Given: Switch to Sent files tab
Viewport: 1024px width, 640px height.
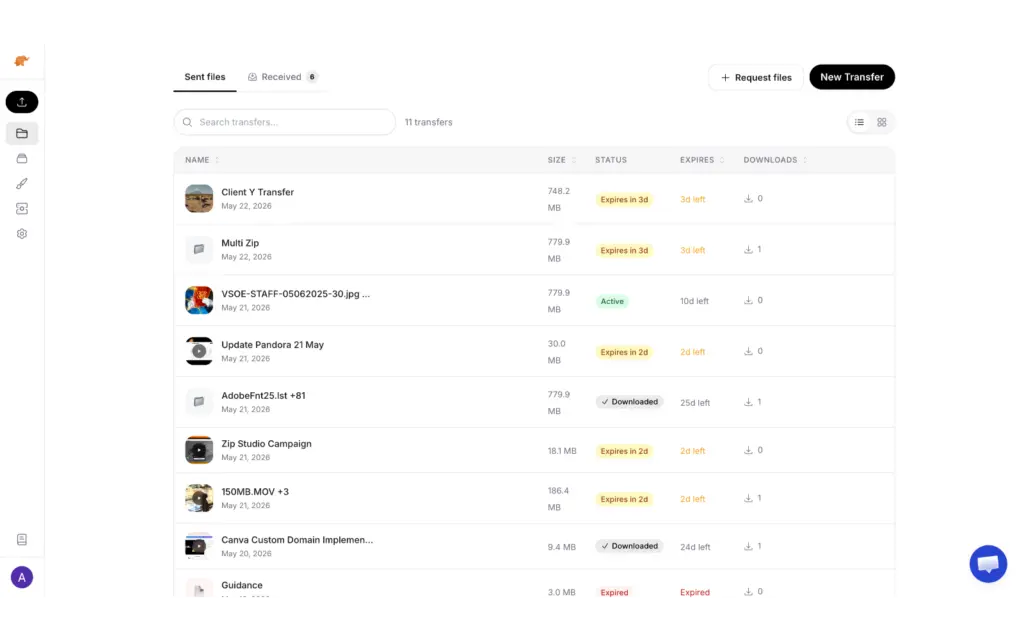Looking at the screenshot, I should pos(204,77).
